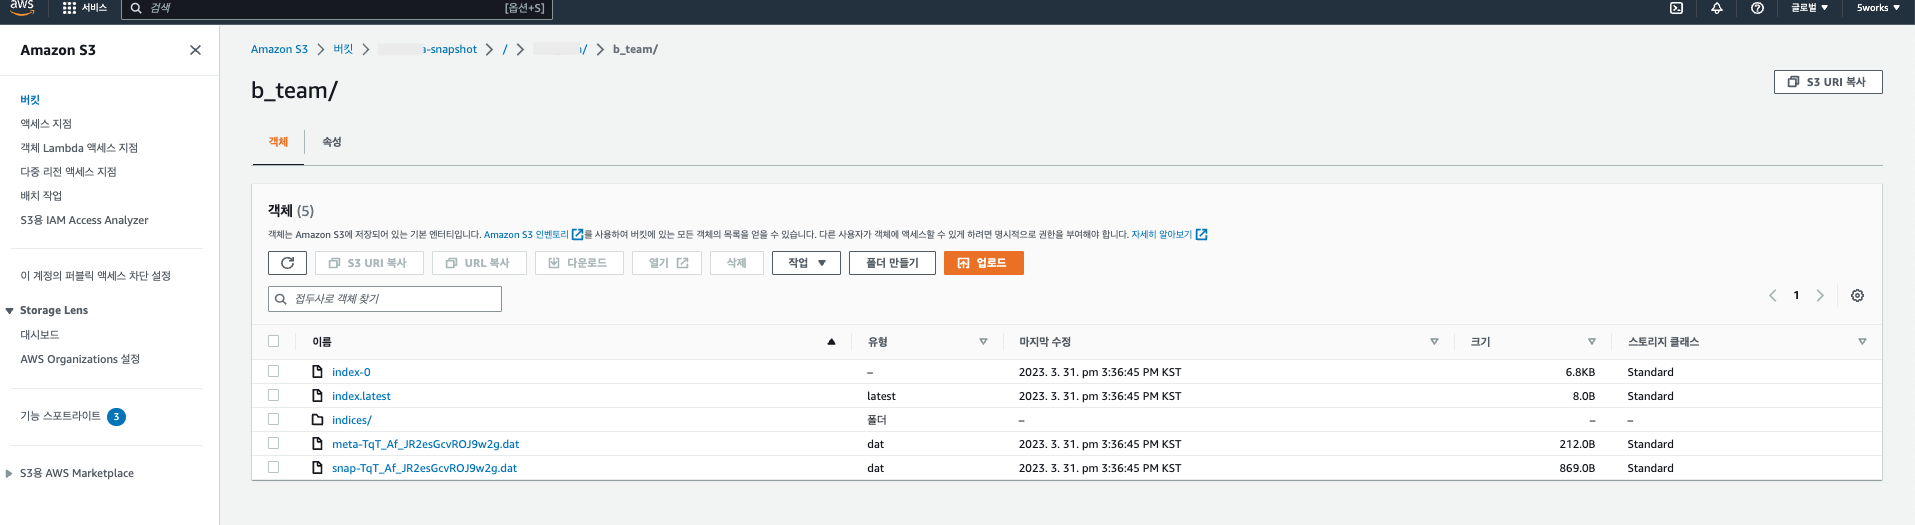Open the Sworks account dropdown

(1878, 8)
